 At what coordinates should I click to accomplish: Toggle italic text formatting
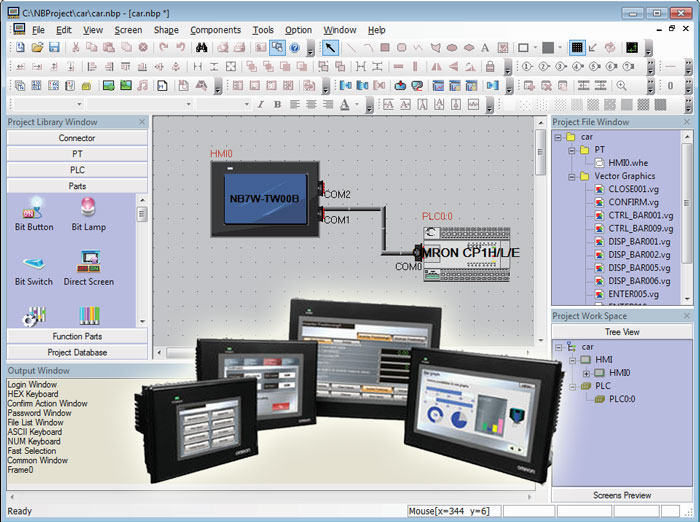(x=260, y=104)
